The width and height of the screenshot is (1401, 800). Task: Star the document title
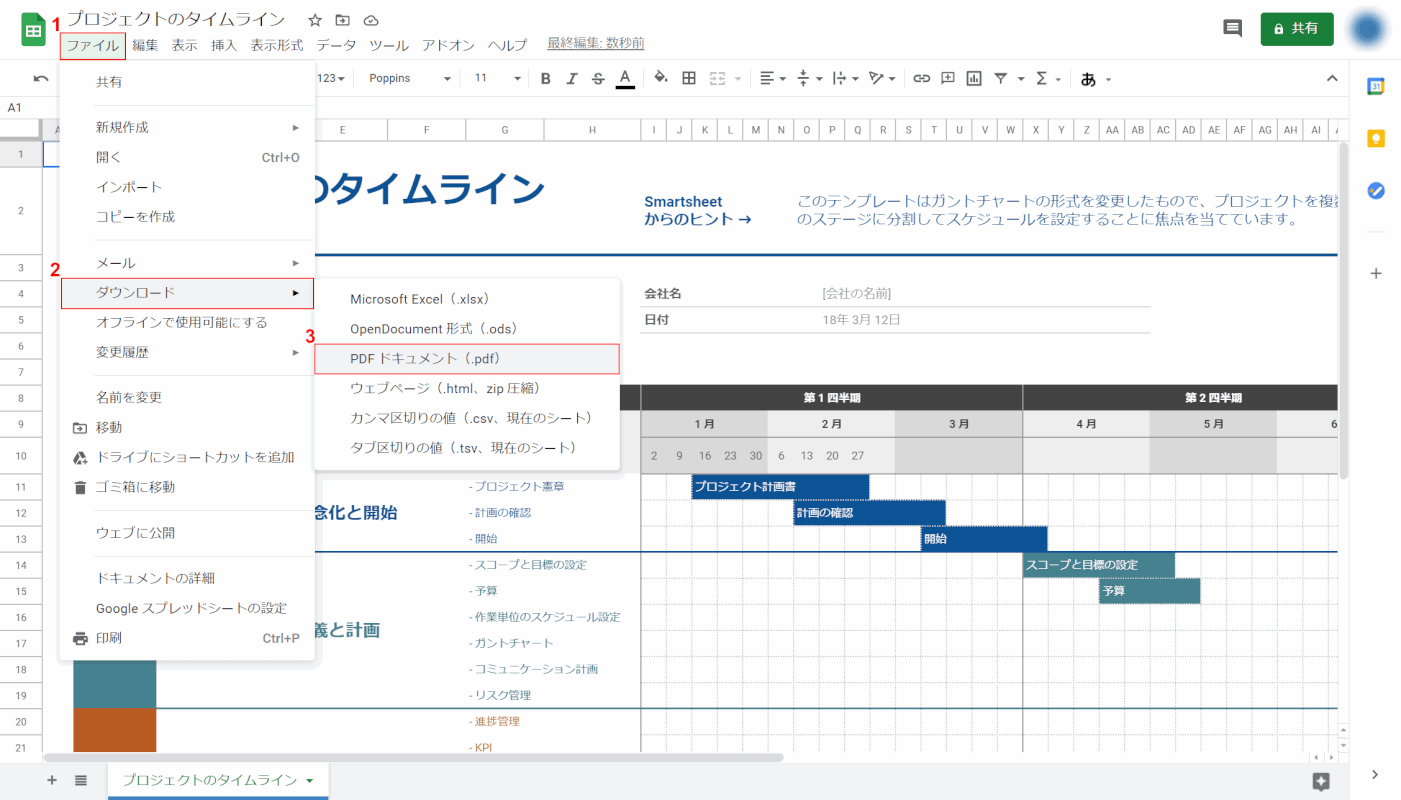pos(315,20)
